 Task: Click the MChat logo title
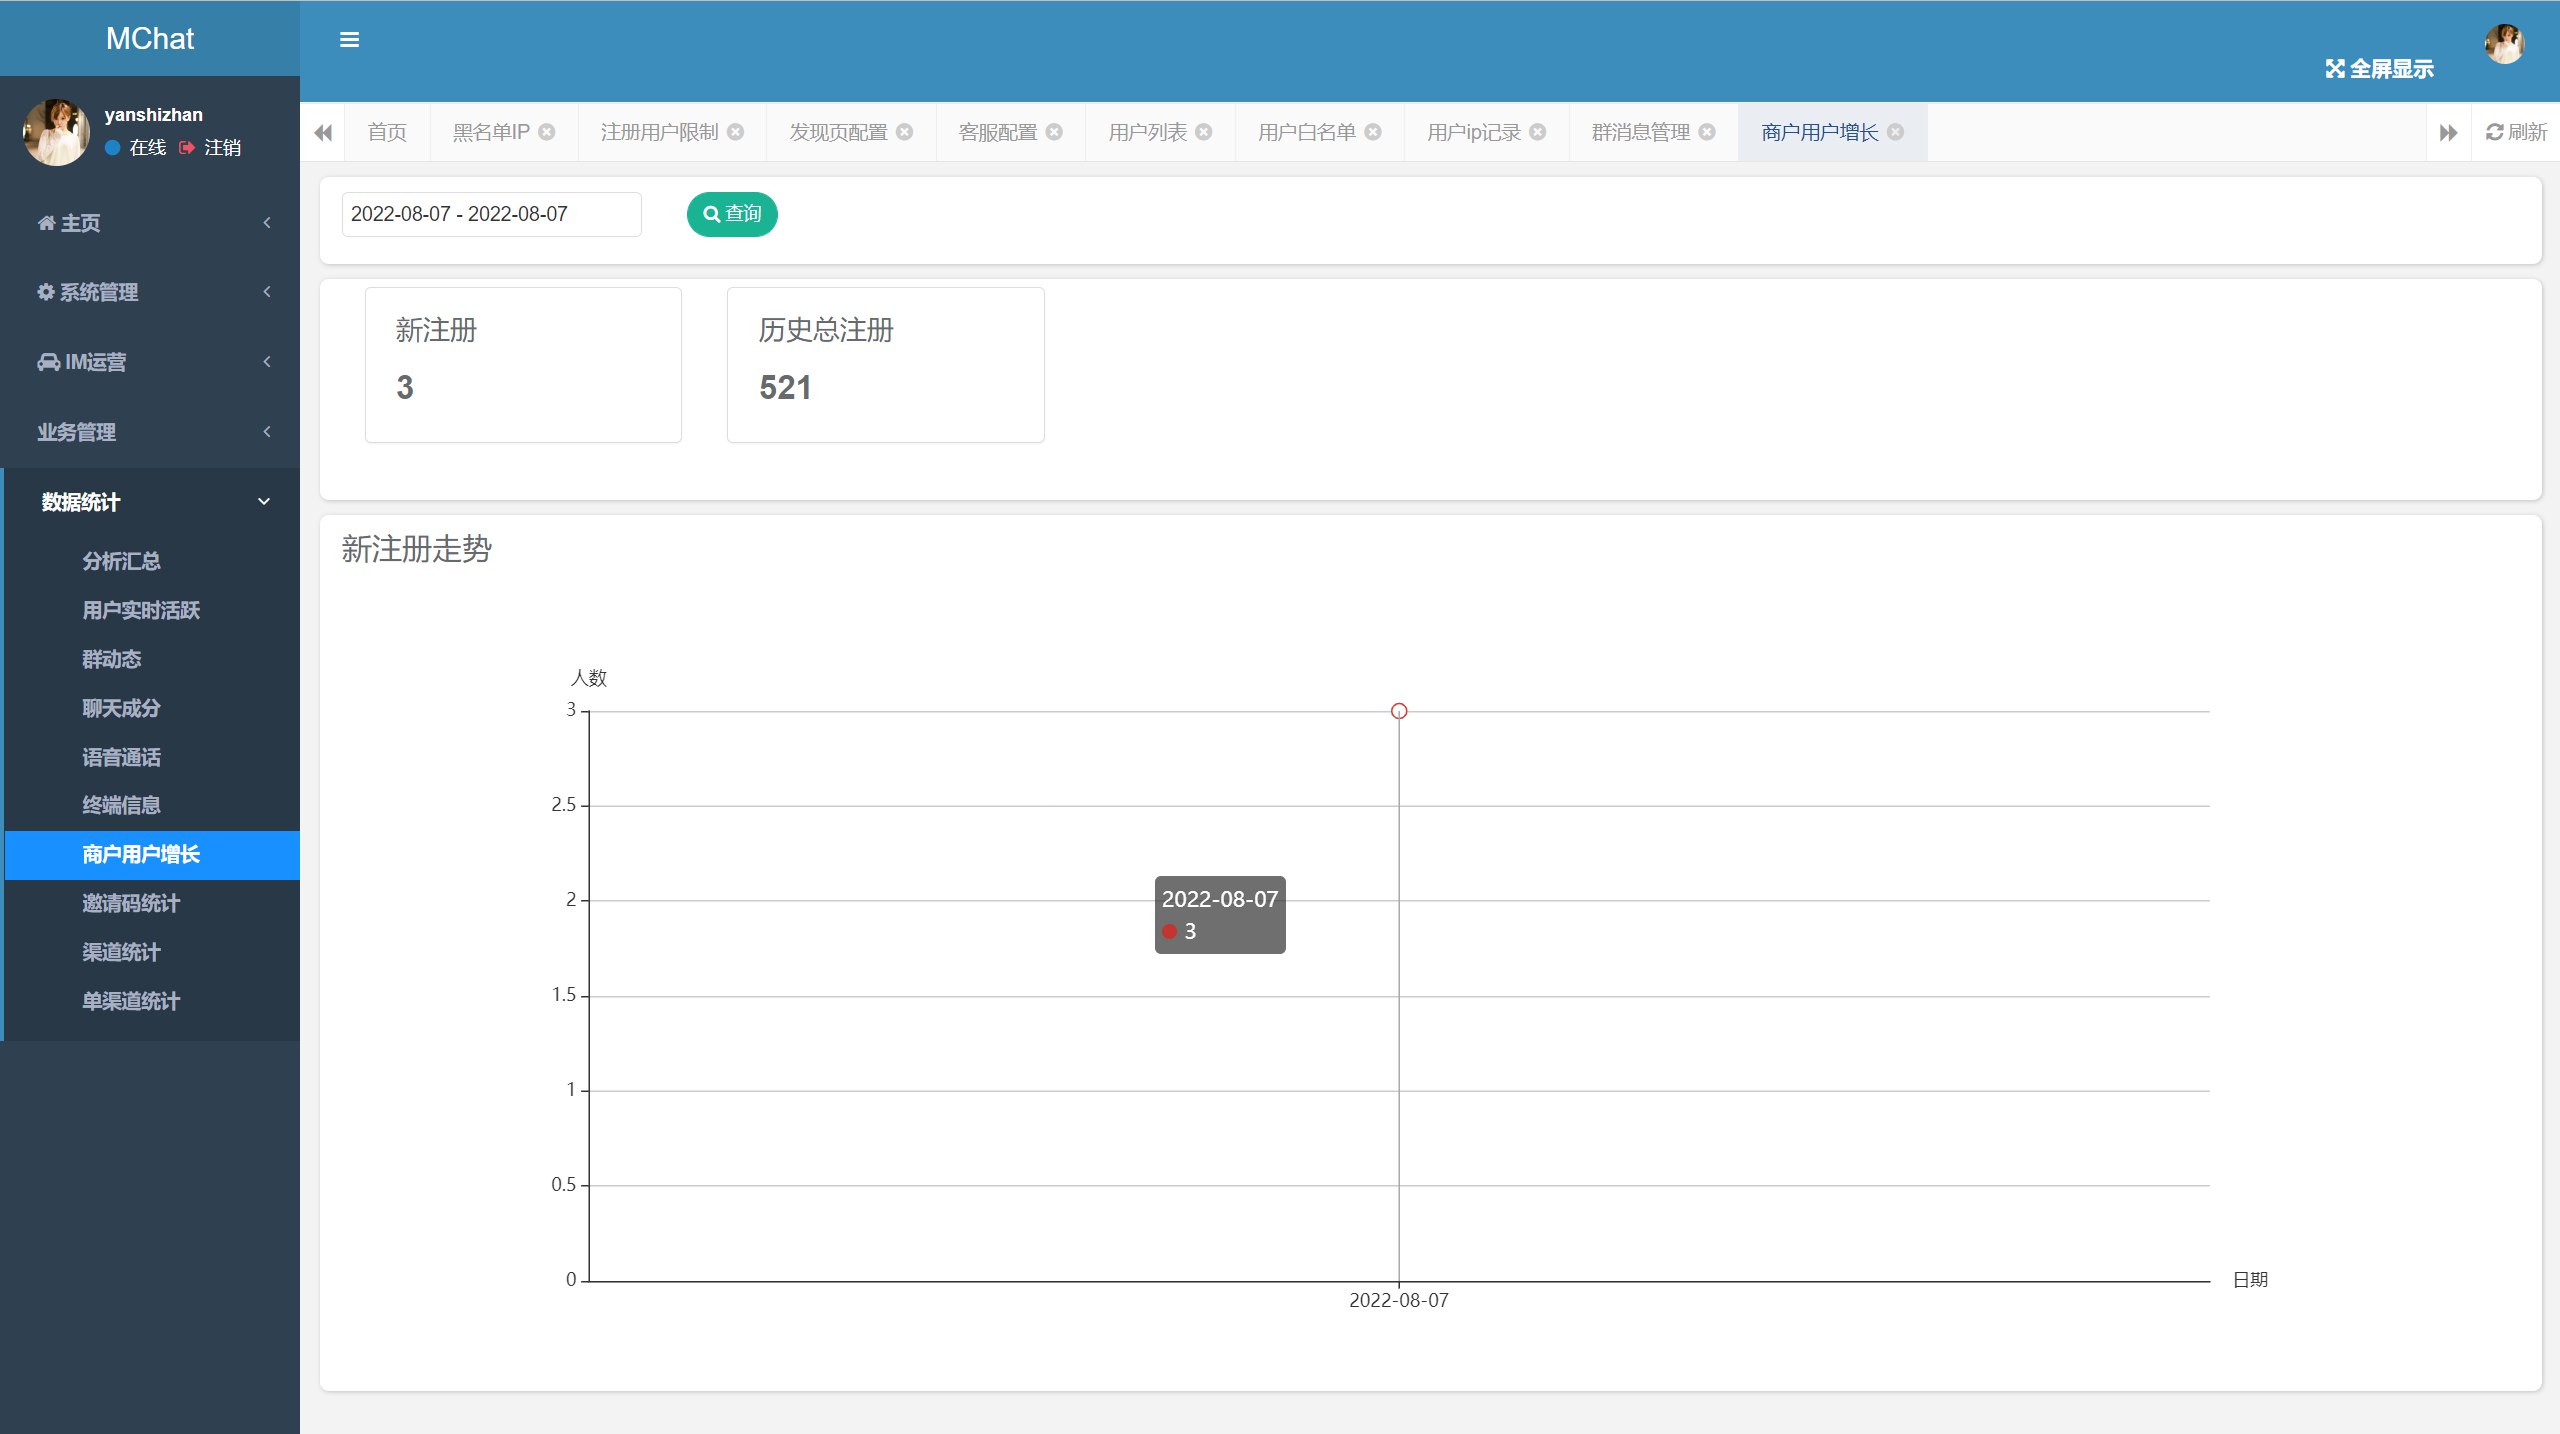pos(150,38)
